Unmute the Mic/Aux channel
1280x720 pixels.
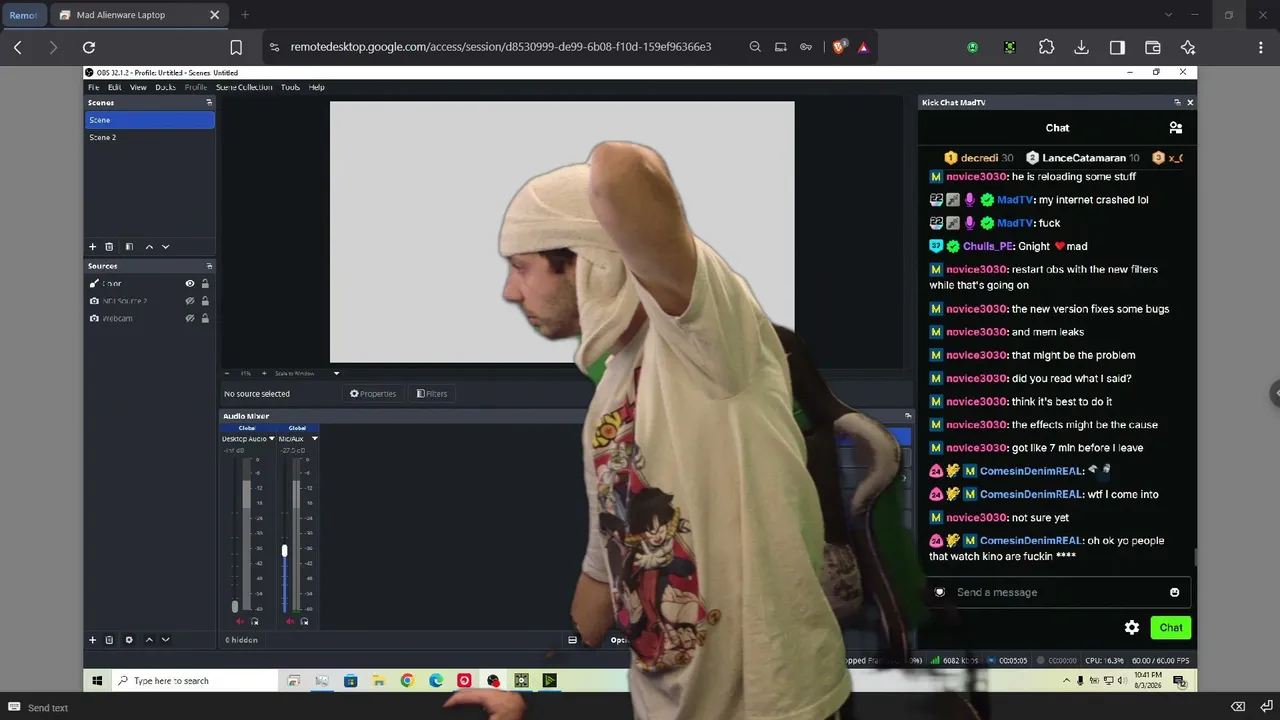point(290,622)
